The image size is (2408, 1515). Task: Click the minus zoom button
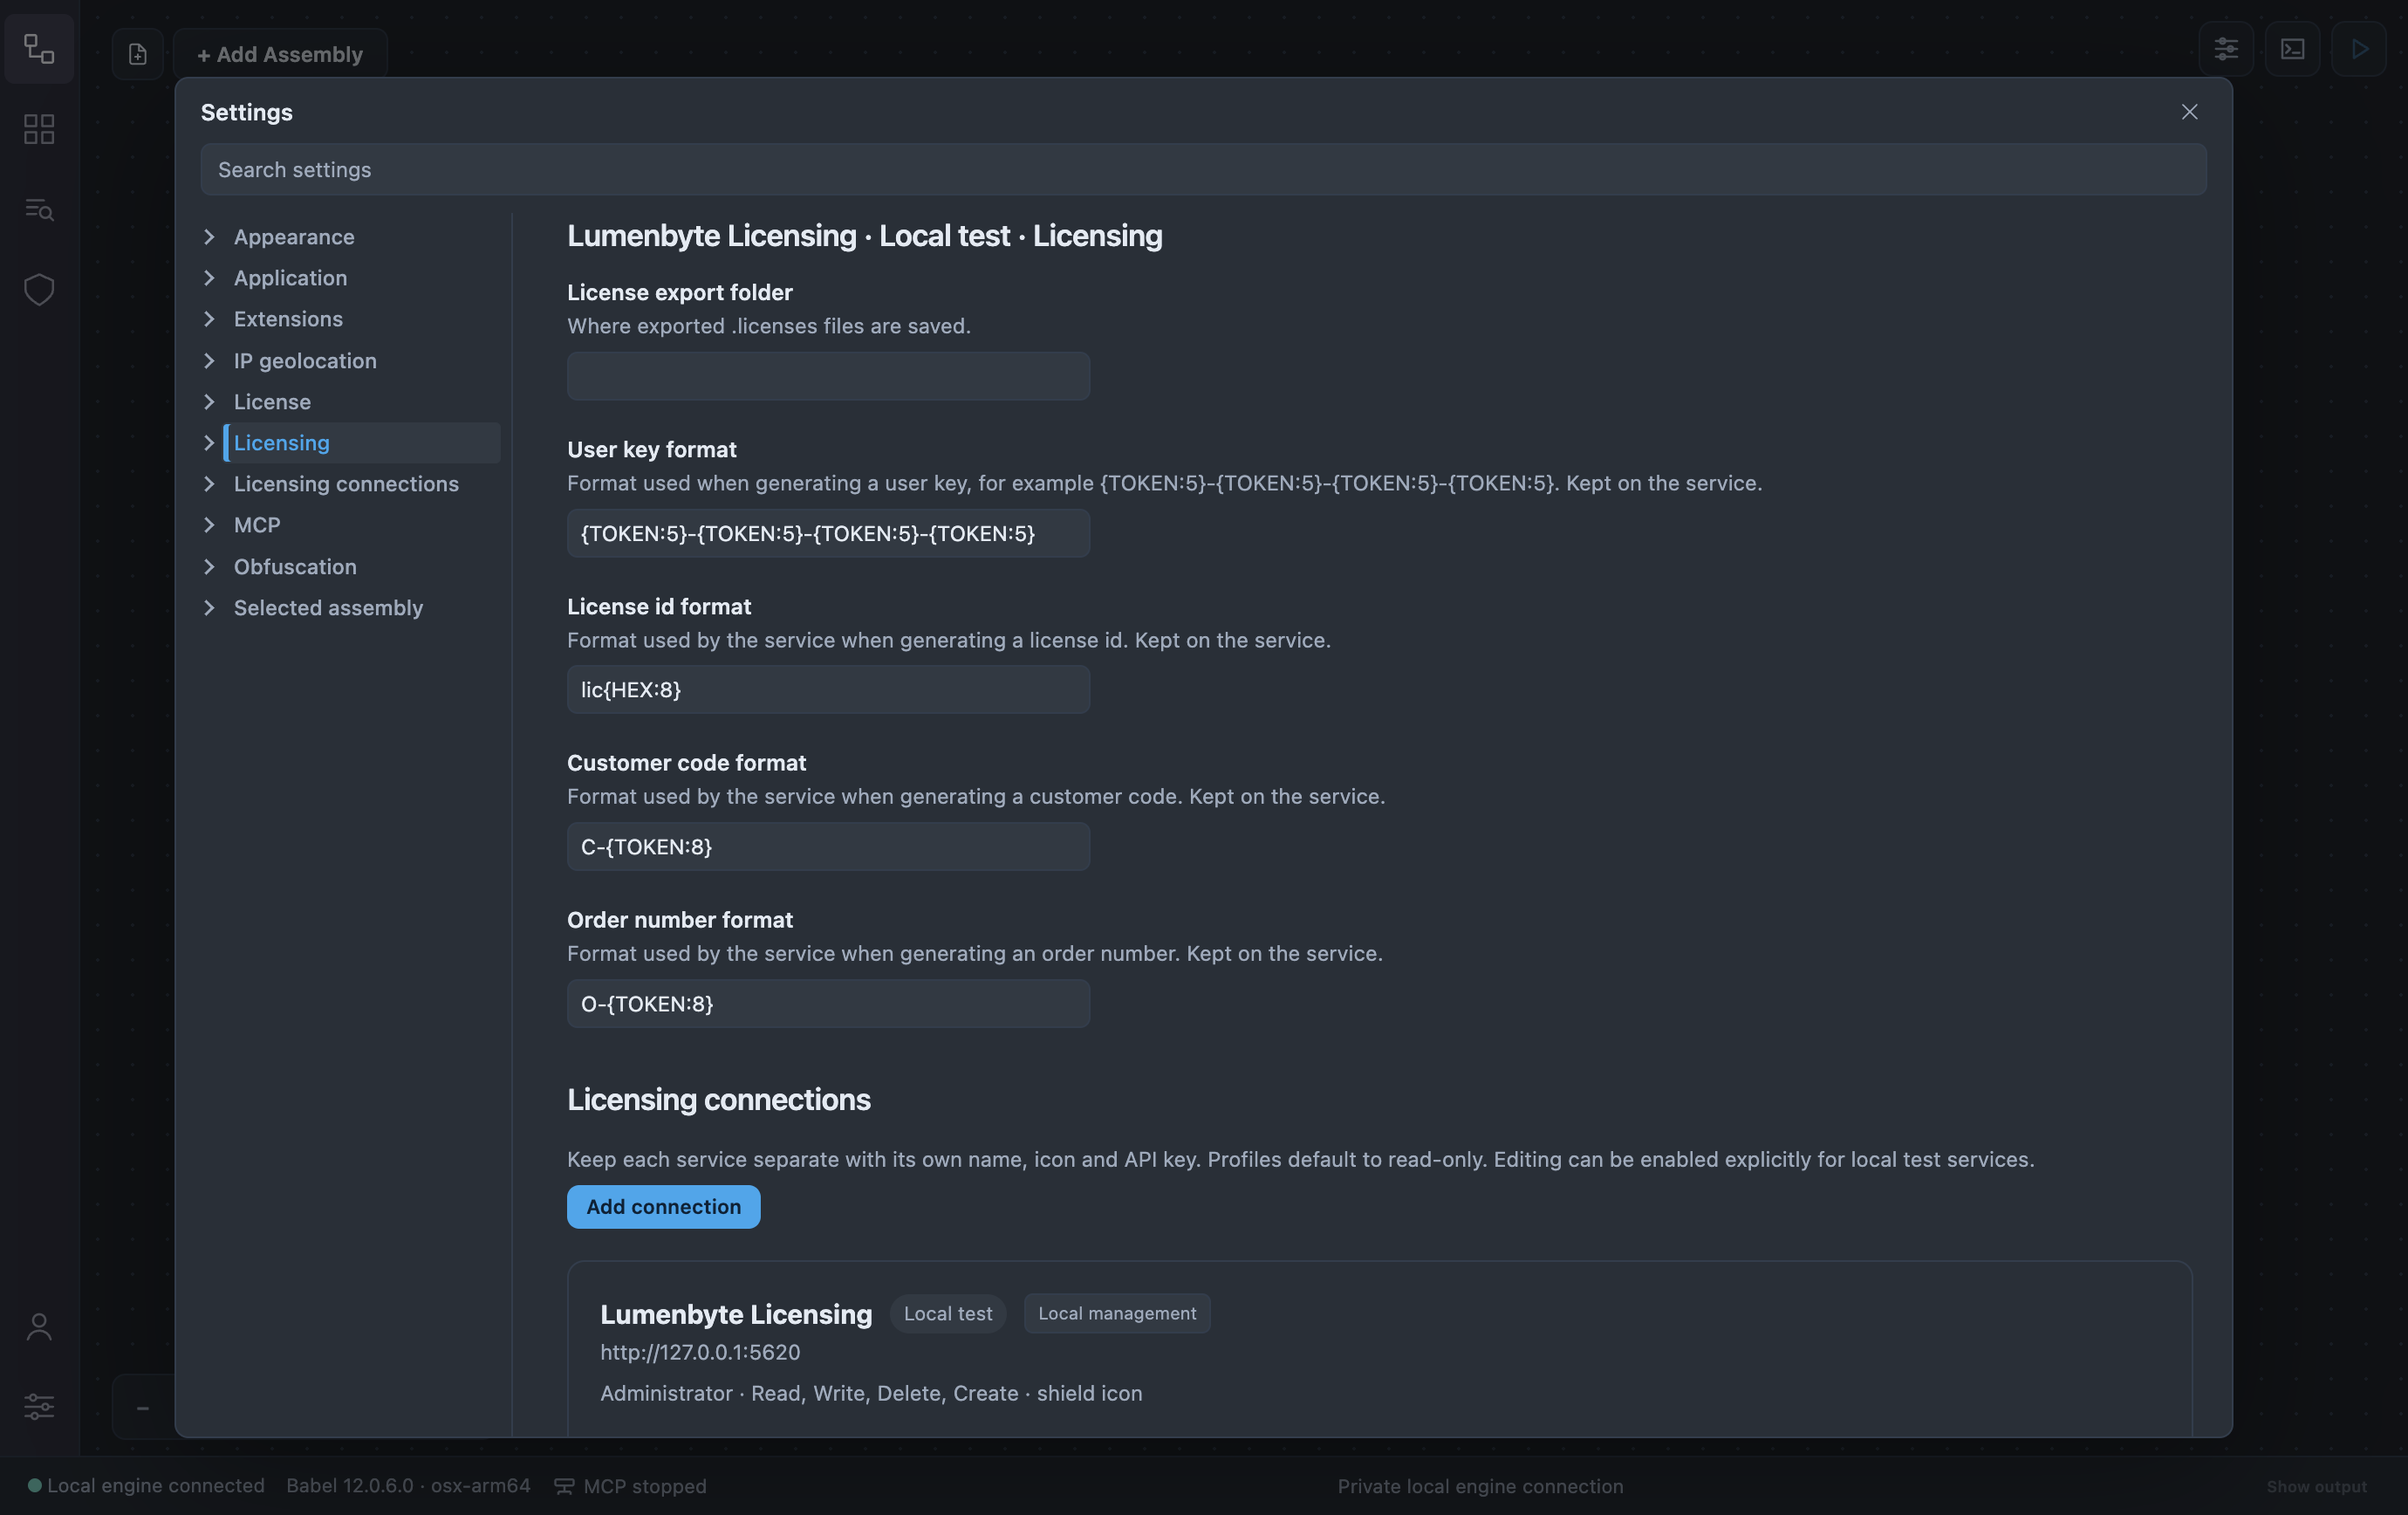click(143, 1408)
